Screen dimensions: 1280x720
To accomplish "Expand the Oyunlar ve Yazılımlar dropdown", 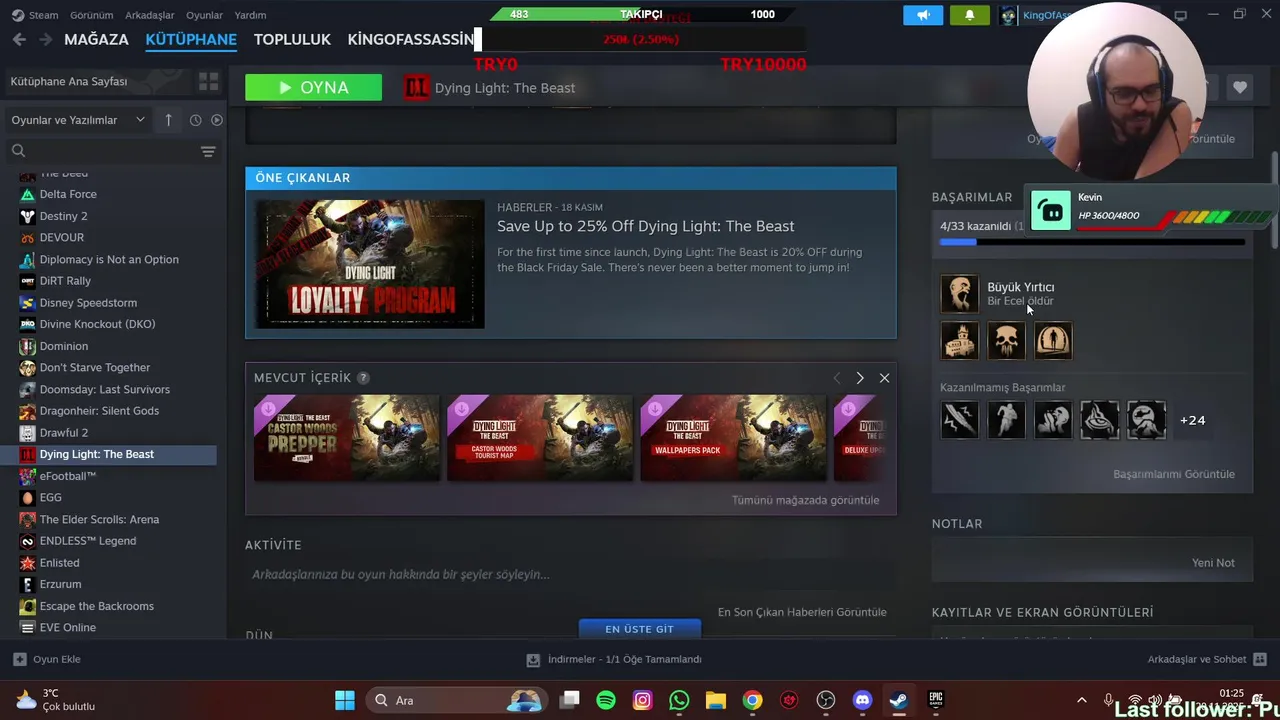I will pyautogui.click(x=78, y=120).
